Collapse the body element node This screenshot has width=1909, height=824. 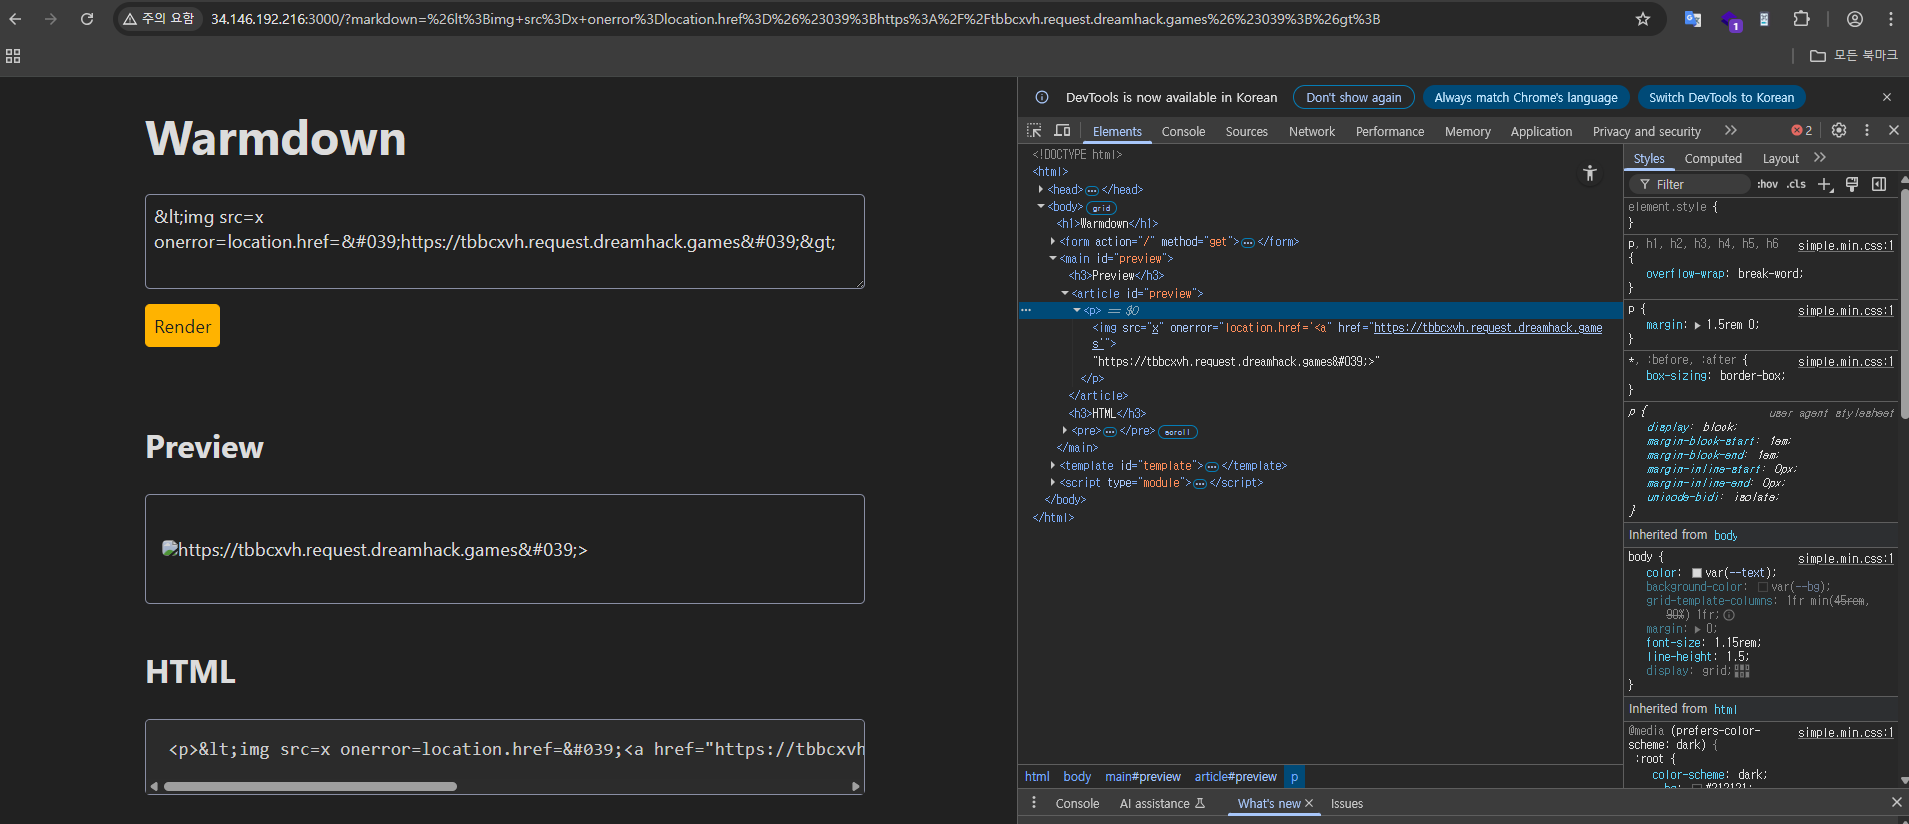coord(1041,206)
